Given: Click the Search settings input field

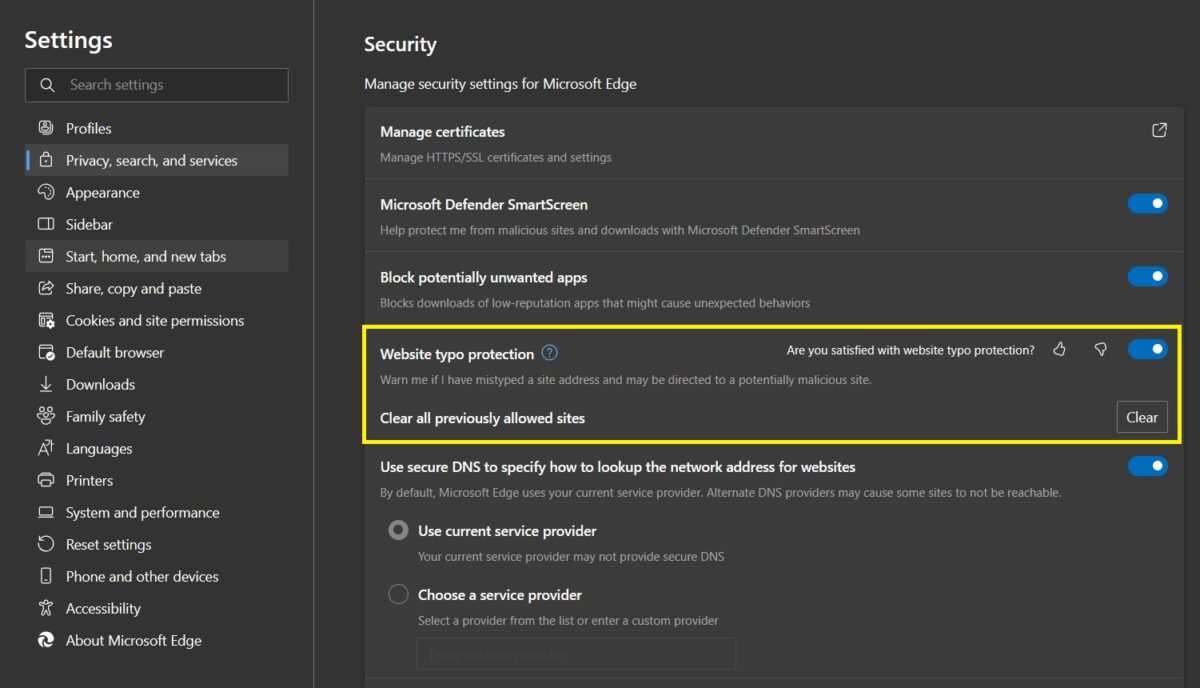Looking at the screenshot, I should [x=156, y=85].
